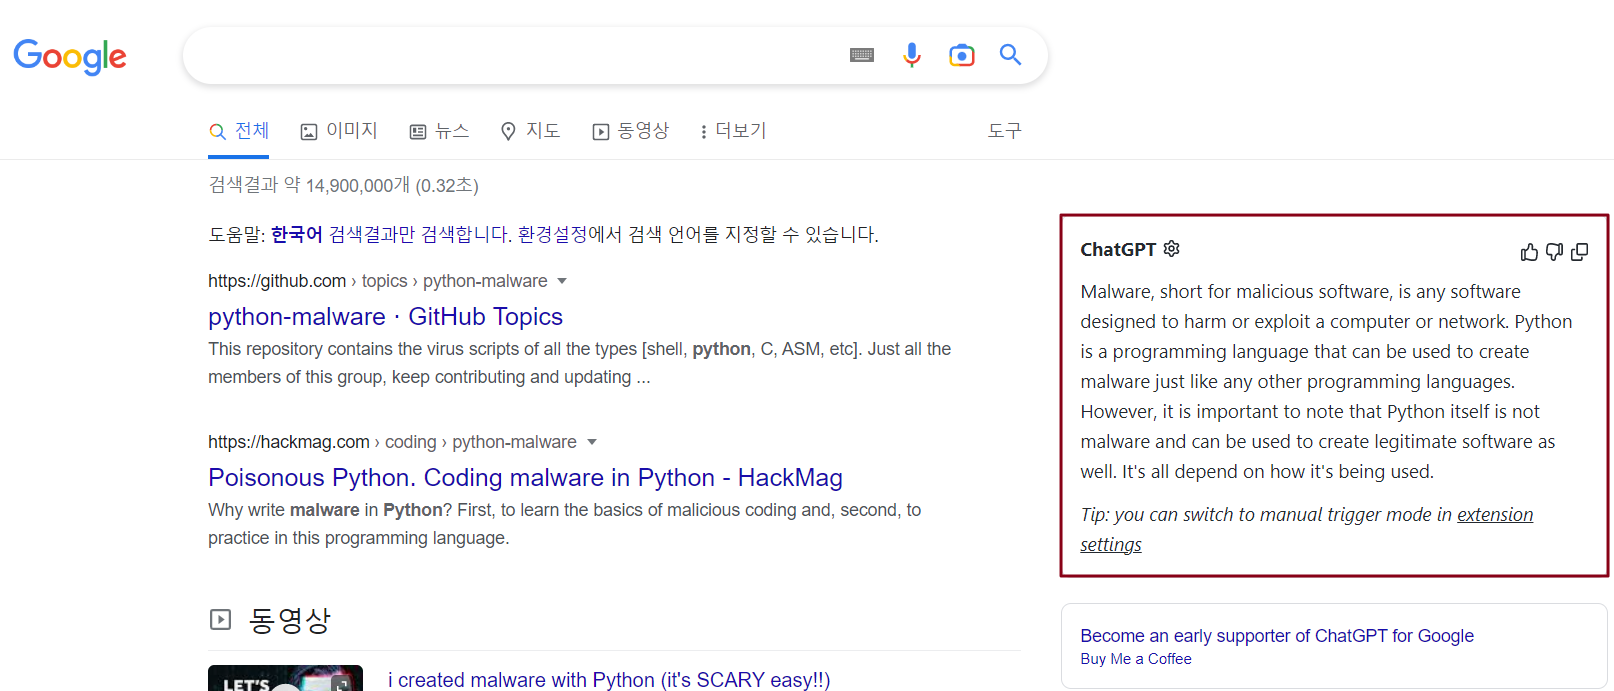The image size is (1614, 691).
Task: Copy the ChatGPT answer to clipboard
Action: click(1580, 252)
